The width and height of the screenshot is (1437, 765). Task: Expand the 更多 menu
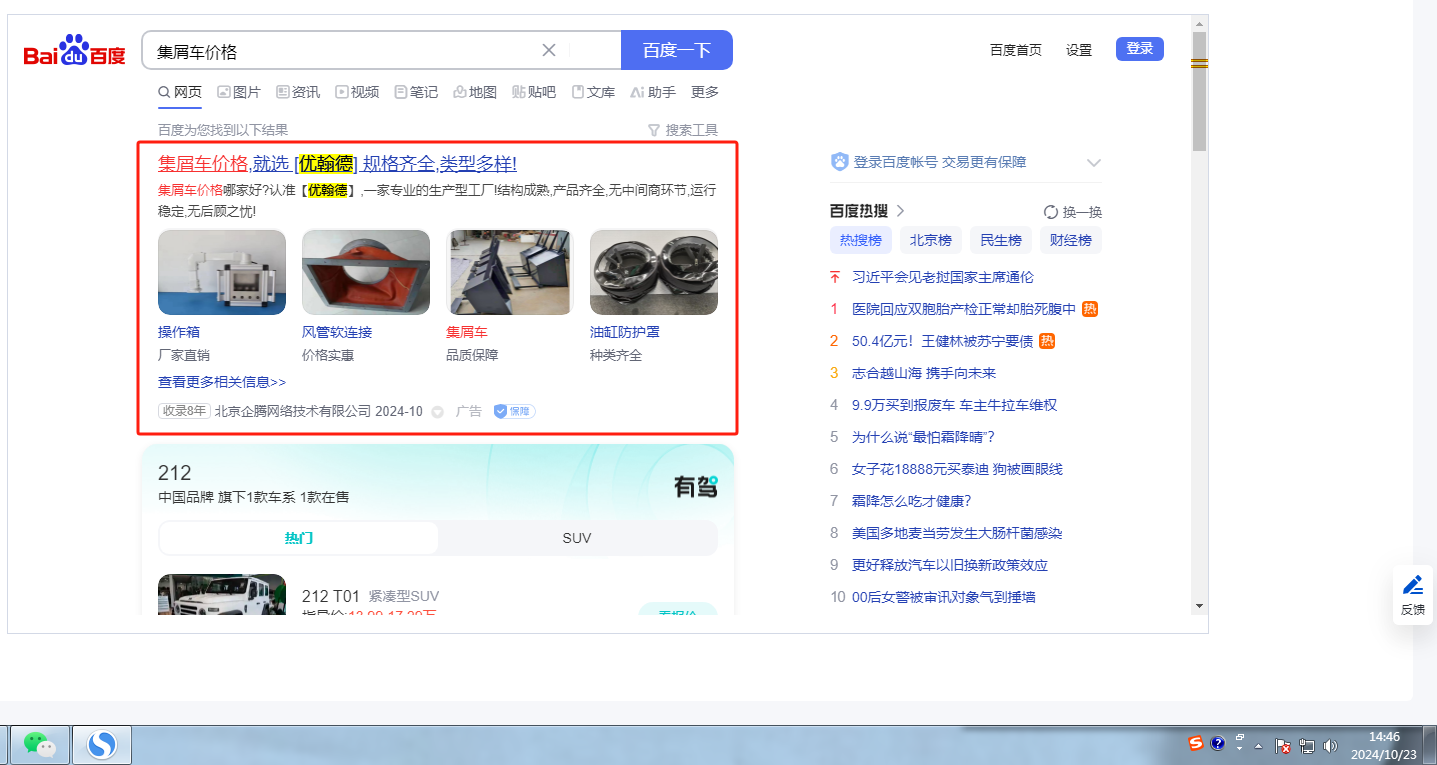click(705, 92)
